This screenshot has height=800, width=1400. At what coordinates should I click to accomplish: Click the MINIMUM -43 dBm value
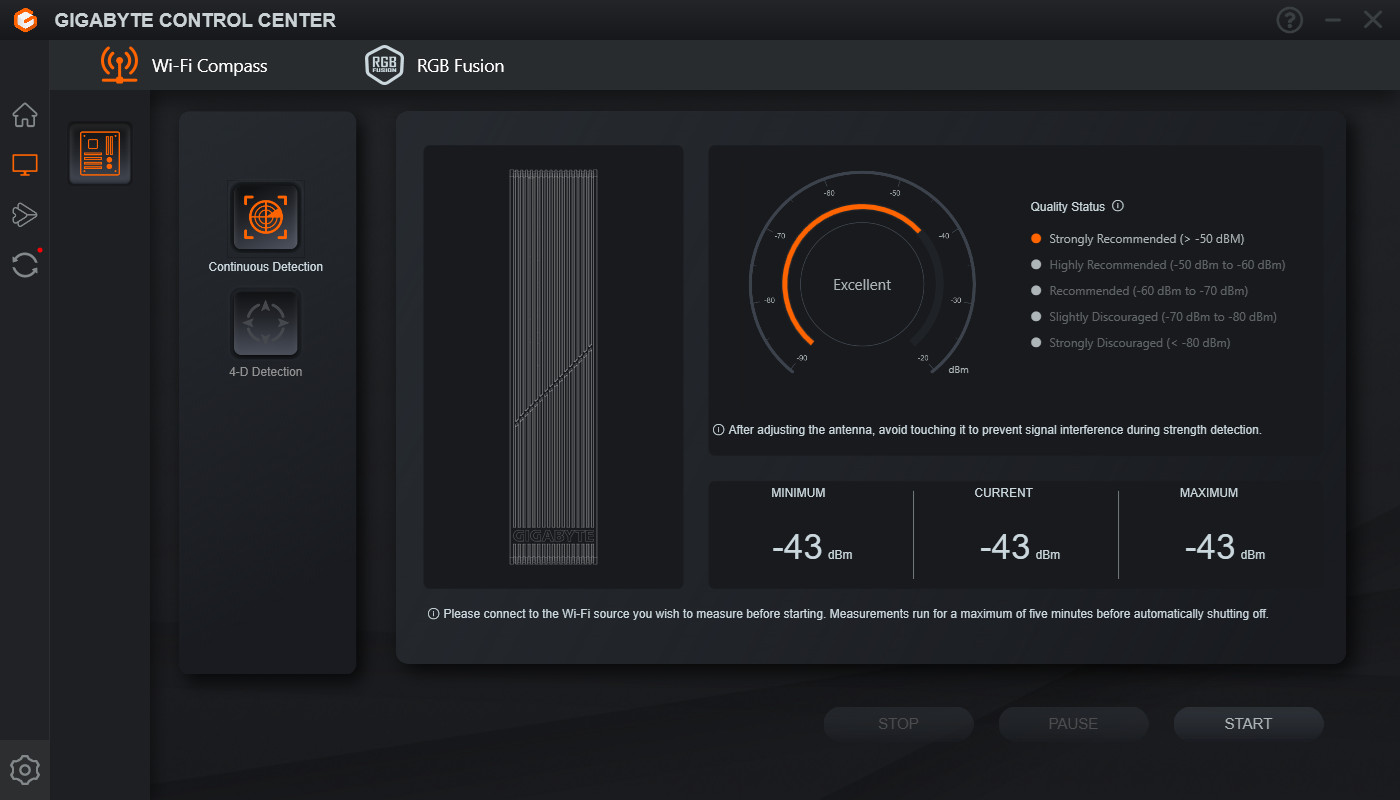click(x=811, y=547)
